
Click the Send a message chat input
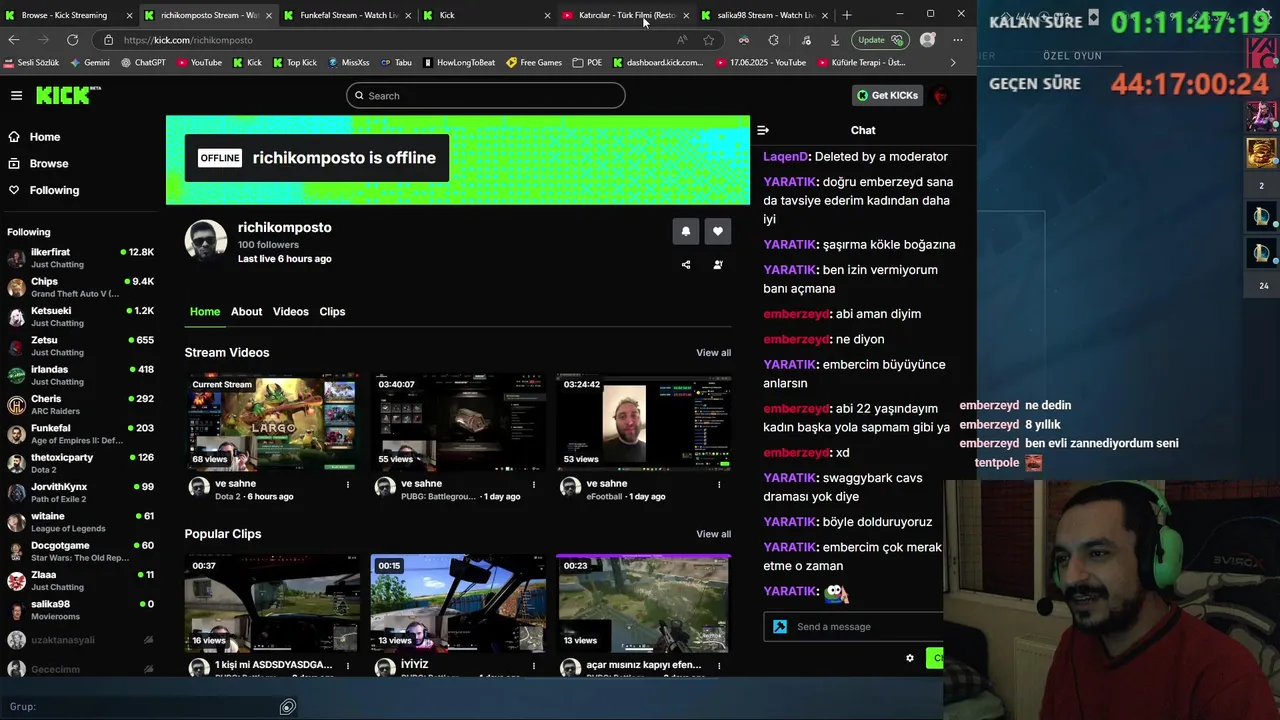point(852,627)
